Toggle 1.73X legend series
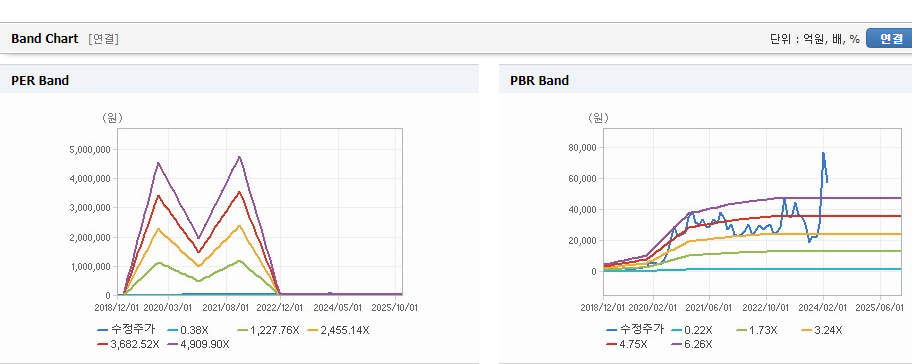 coord(757,330)
